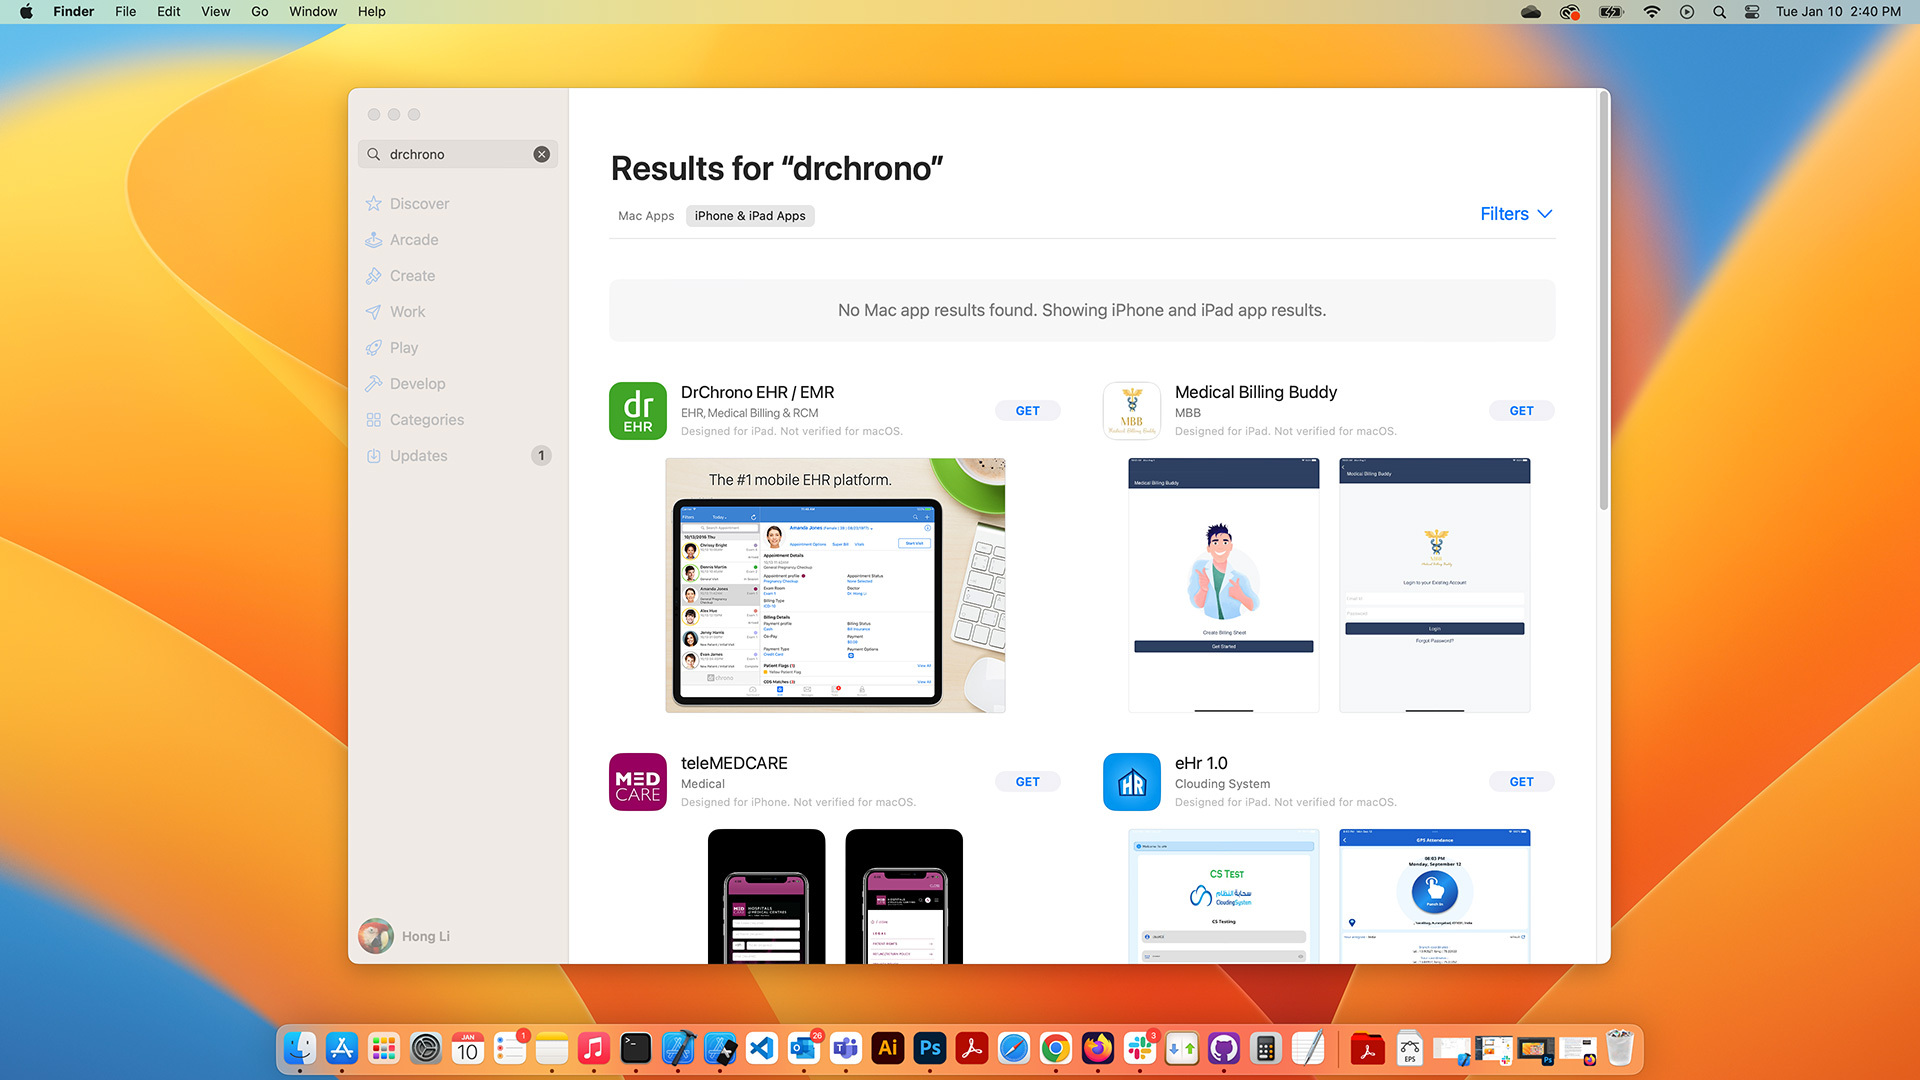Open the Create section in sidebar
The image size is (1920, 1080).
click(x=413, y=274)
